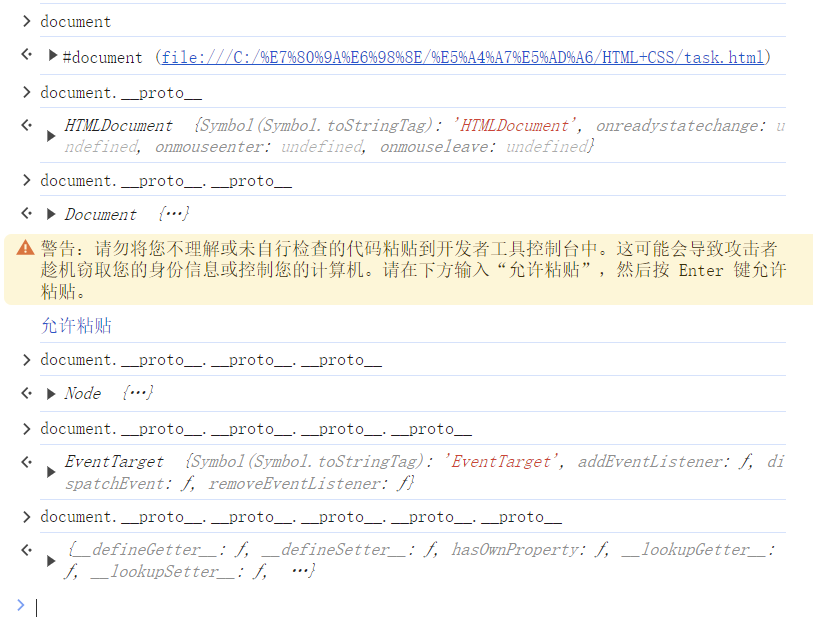The width and height of the screenshot is (813, 627).
Task: Expand the Document prototype object
Action: 52,214
